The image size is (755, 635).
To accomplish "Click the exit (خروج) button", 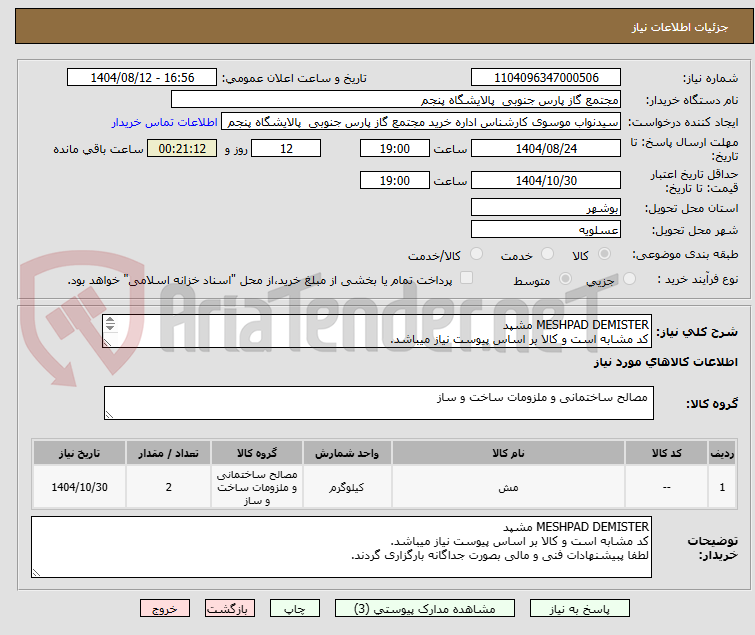I will point(165,609).
